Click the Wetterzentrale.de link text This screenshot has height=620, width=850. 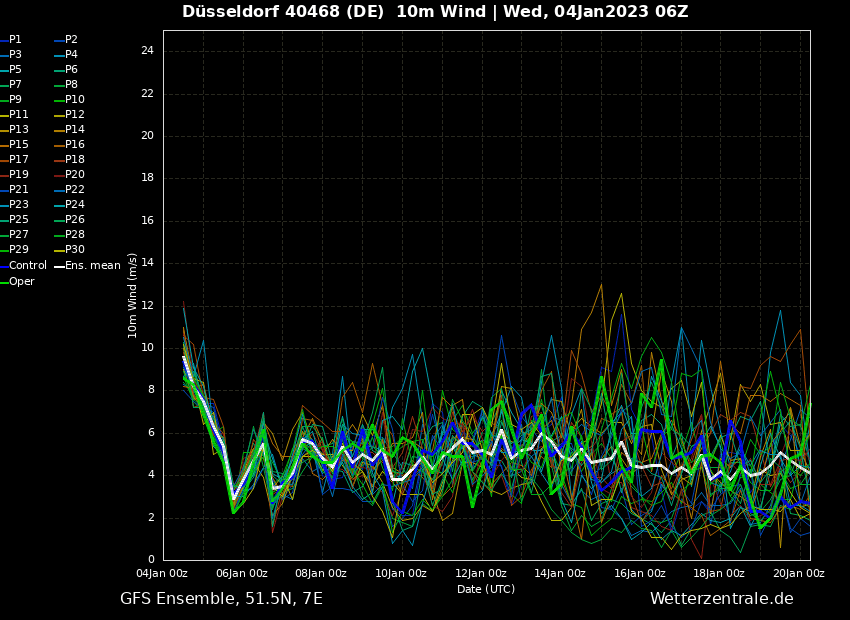click(x=721, y=599)
